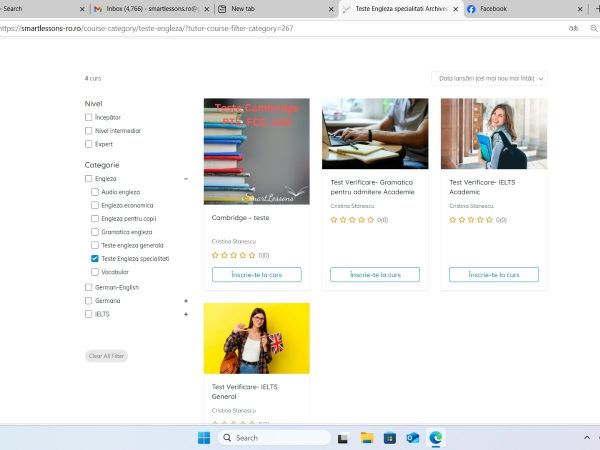Collapse the Engleza category subtree
The width and height of the screenshot is (600, 450).
(x=186, y=179)
